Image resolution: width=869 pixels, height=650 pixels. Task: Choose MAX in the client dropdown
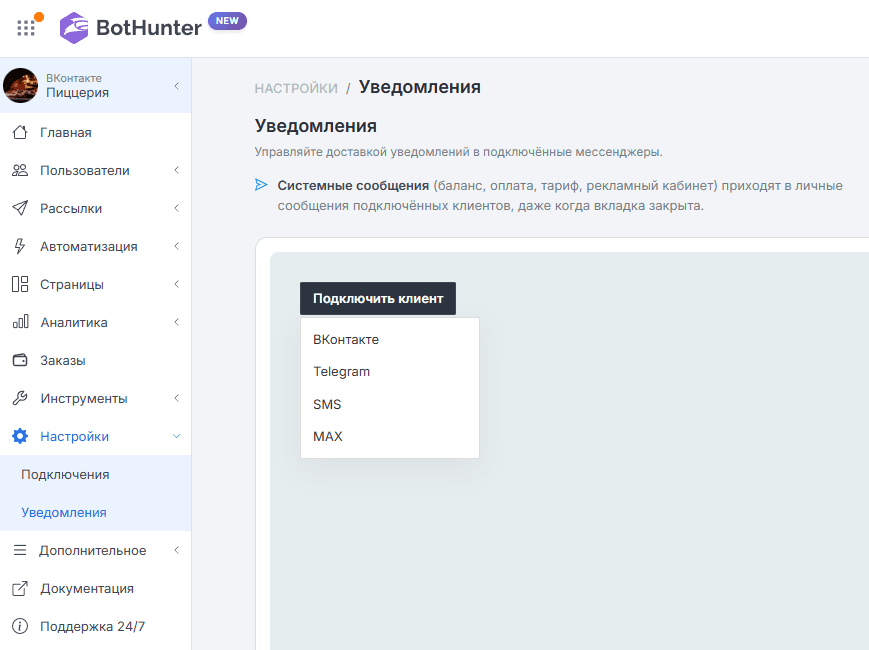click(390, 437)
